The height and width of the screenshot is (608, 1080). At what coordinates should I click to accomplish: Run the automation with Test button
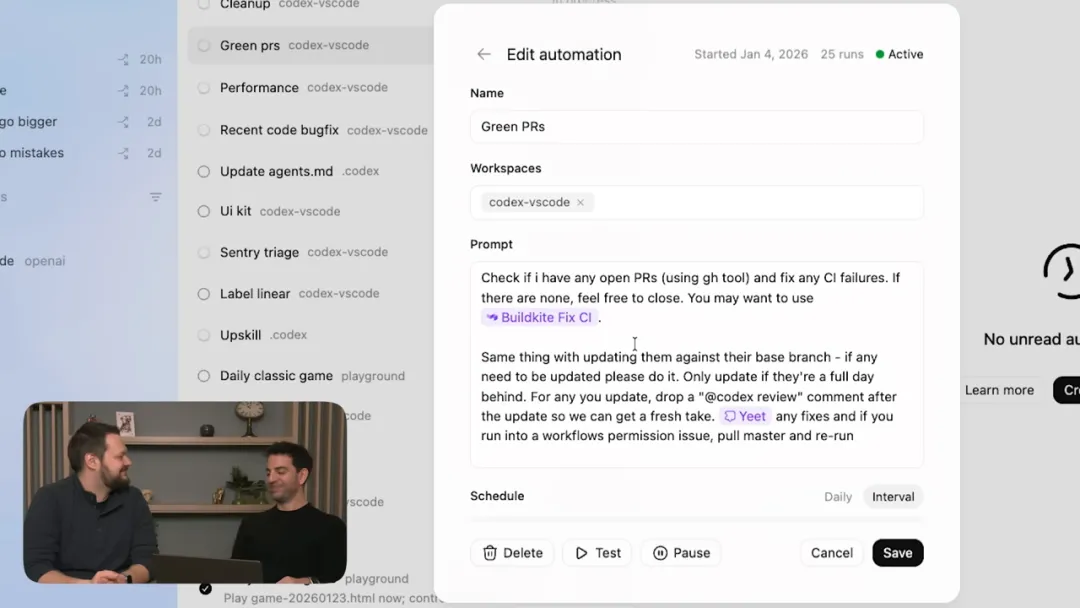[x=597, y=553]
